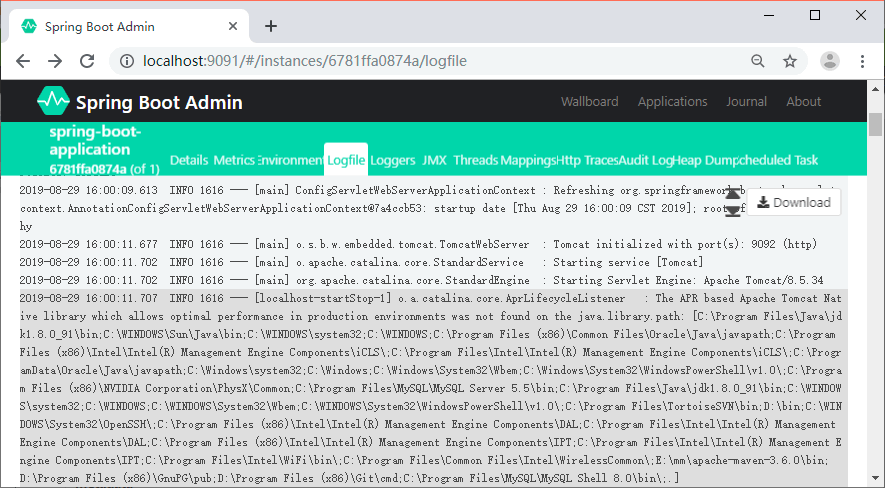Screen dimensions: 885x488
Task: Switch to the Loggers tab
Action: coord(393,160)
